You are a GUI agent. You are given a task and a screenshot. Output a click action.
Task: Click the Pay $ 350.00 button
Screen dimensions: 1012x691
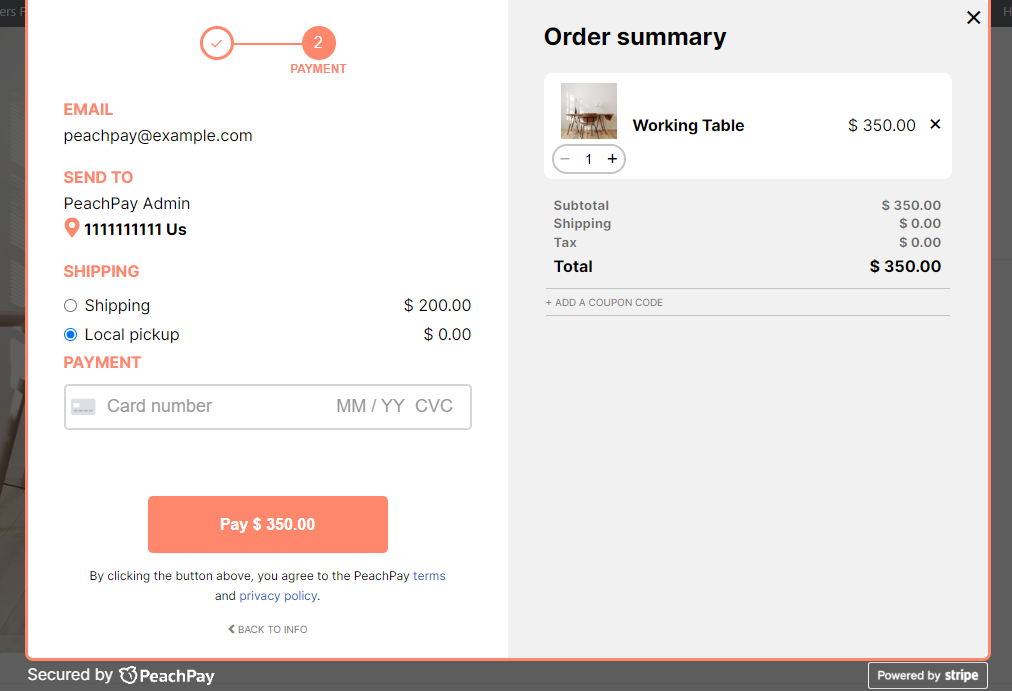268,525
